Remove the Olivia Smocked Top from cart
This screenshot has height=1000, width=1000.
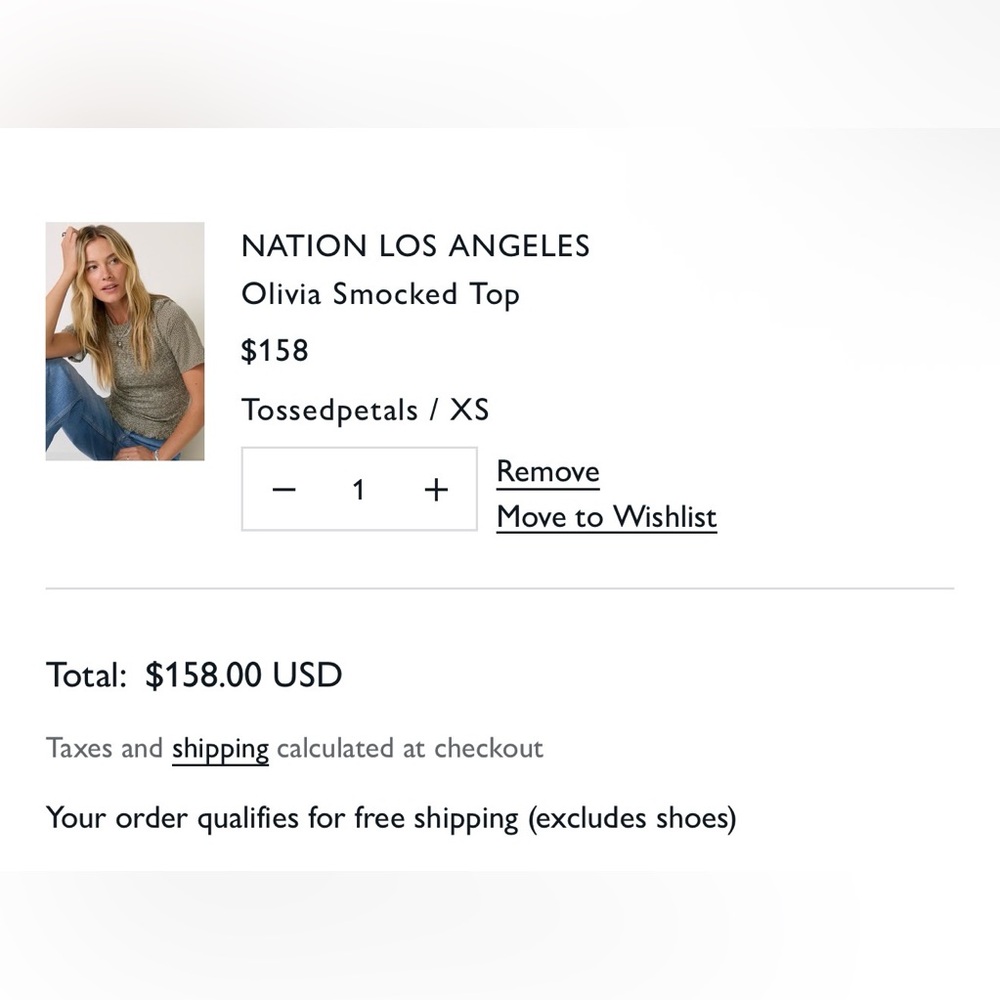coord(548,473)
